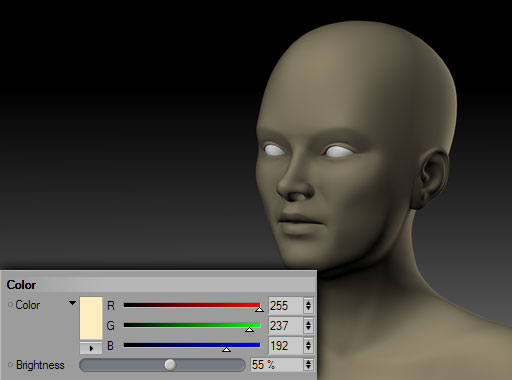
Task: Click the blue B channel slider
Action: click(192, 345)
